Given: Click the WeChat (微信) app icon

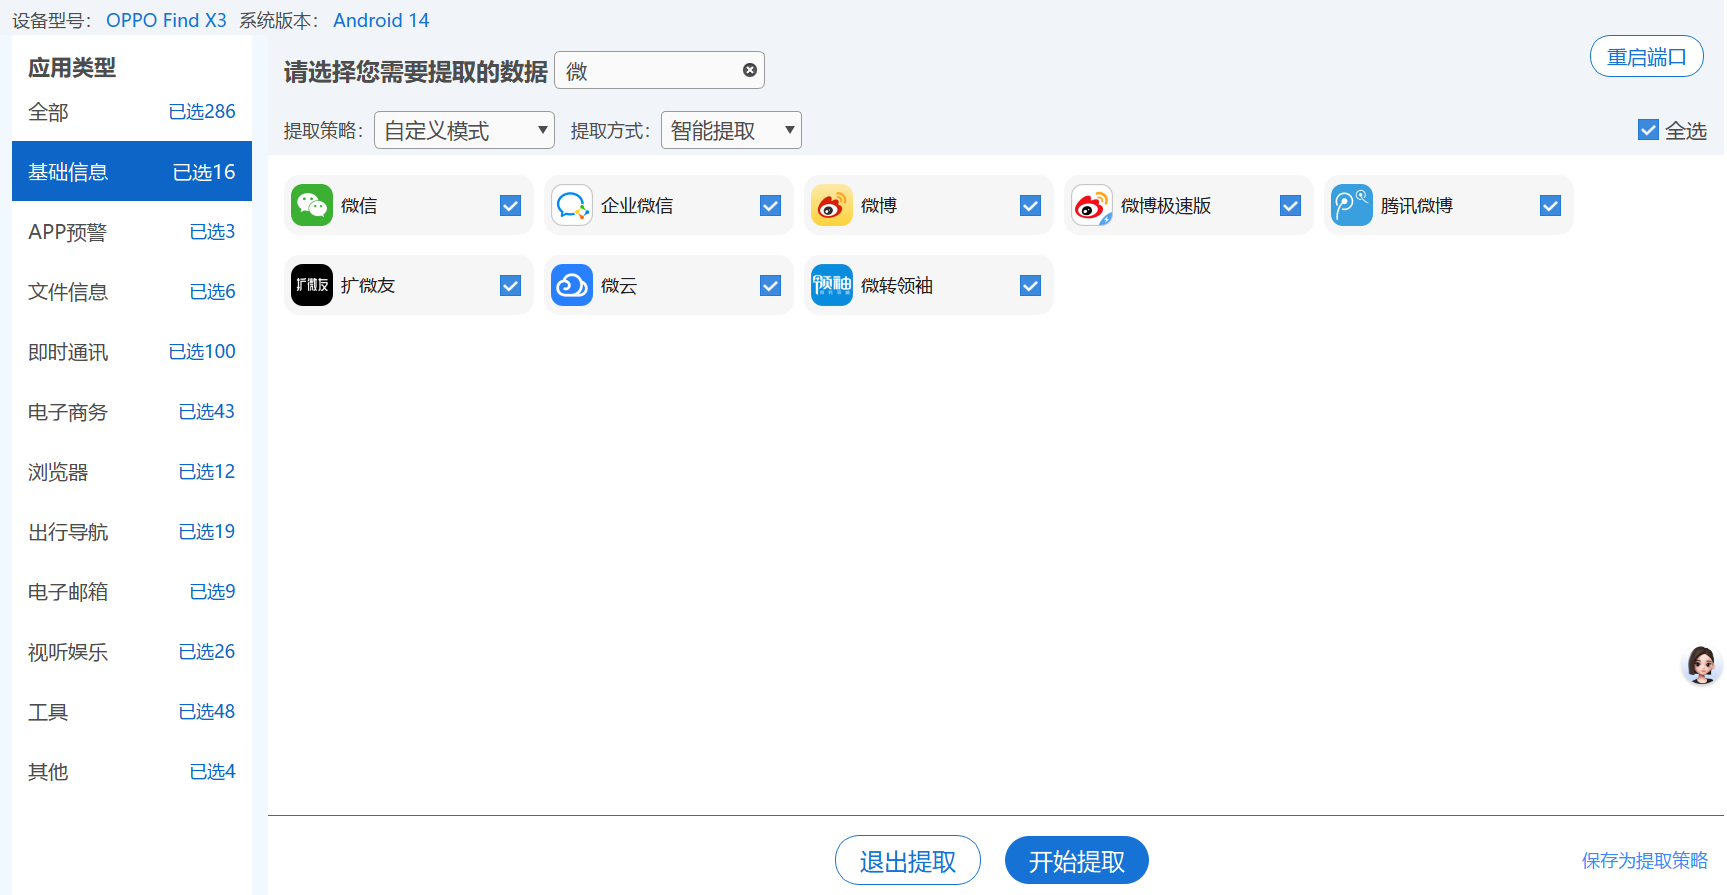Looking at the screenshot, I should [311, 205].
